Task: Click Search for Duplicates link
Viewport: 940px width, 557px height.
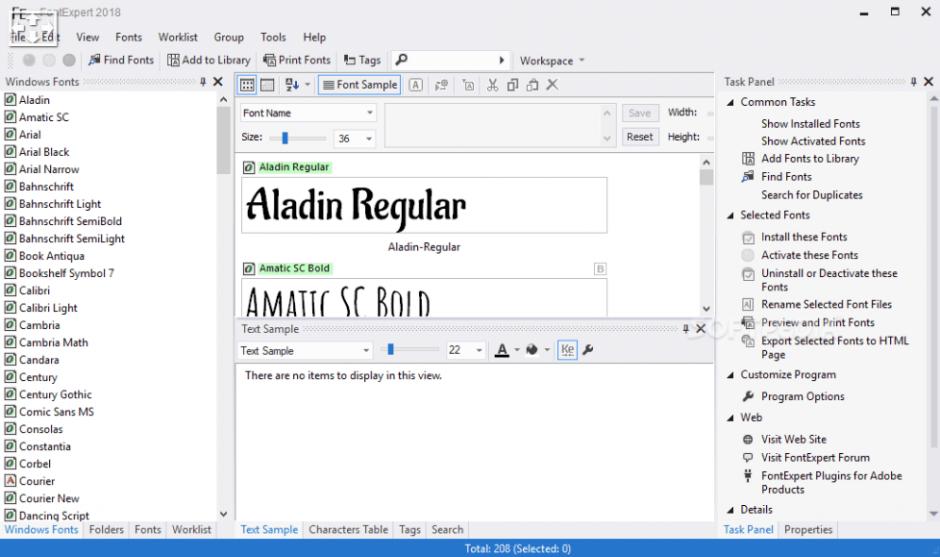Action: tap(812, 195)
